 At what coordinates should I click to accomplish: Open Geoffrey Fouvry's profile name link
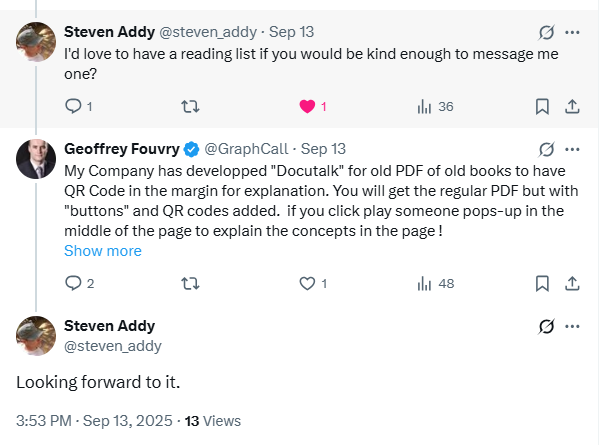[121, 149]
